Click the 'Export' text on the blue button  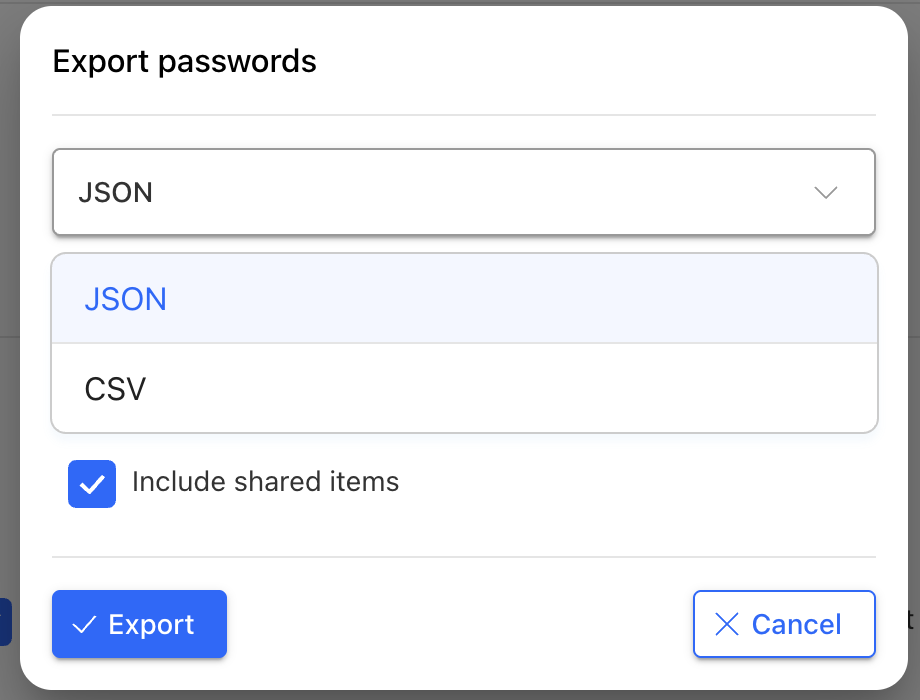pyautogui.click(x=151, y=625)
